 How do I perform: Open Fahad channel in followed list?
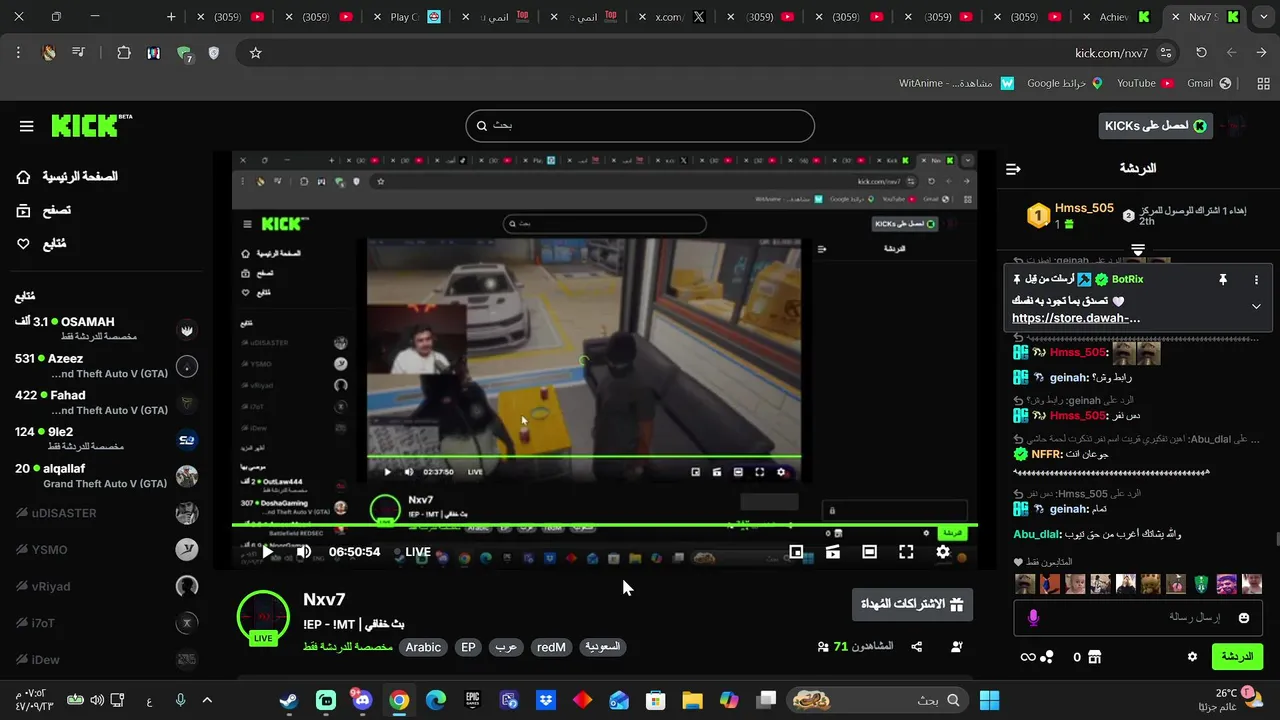point(105,403)
